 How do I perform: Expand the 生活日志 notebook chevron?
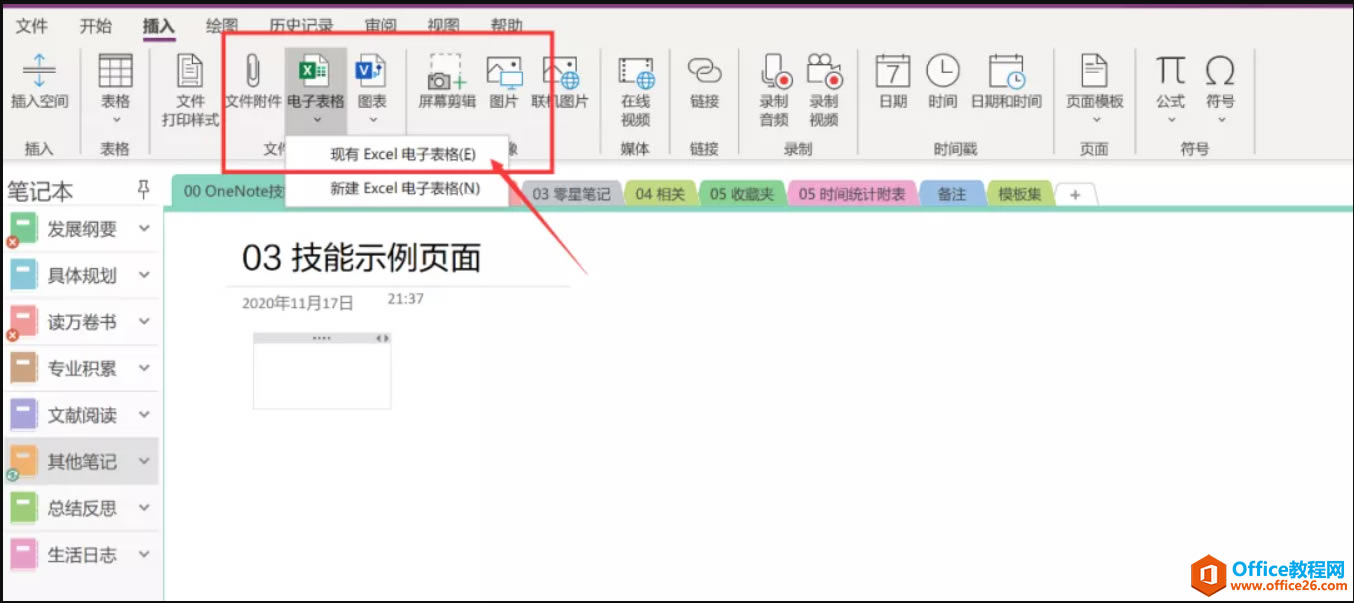click(144, 554)
